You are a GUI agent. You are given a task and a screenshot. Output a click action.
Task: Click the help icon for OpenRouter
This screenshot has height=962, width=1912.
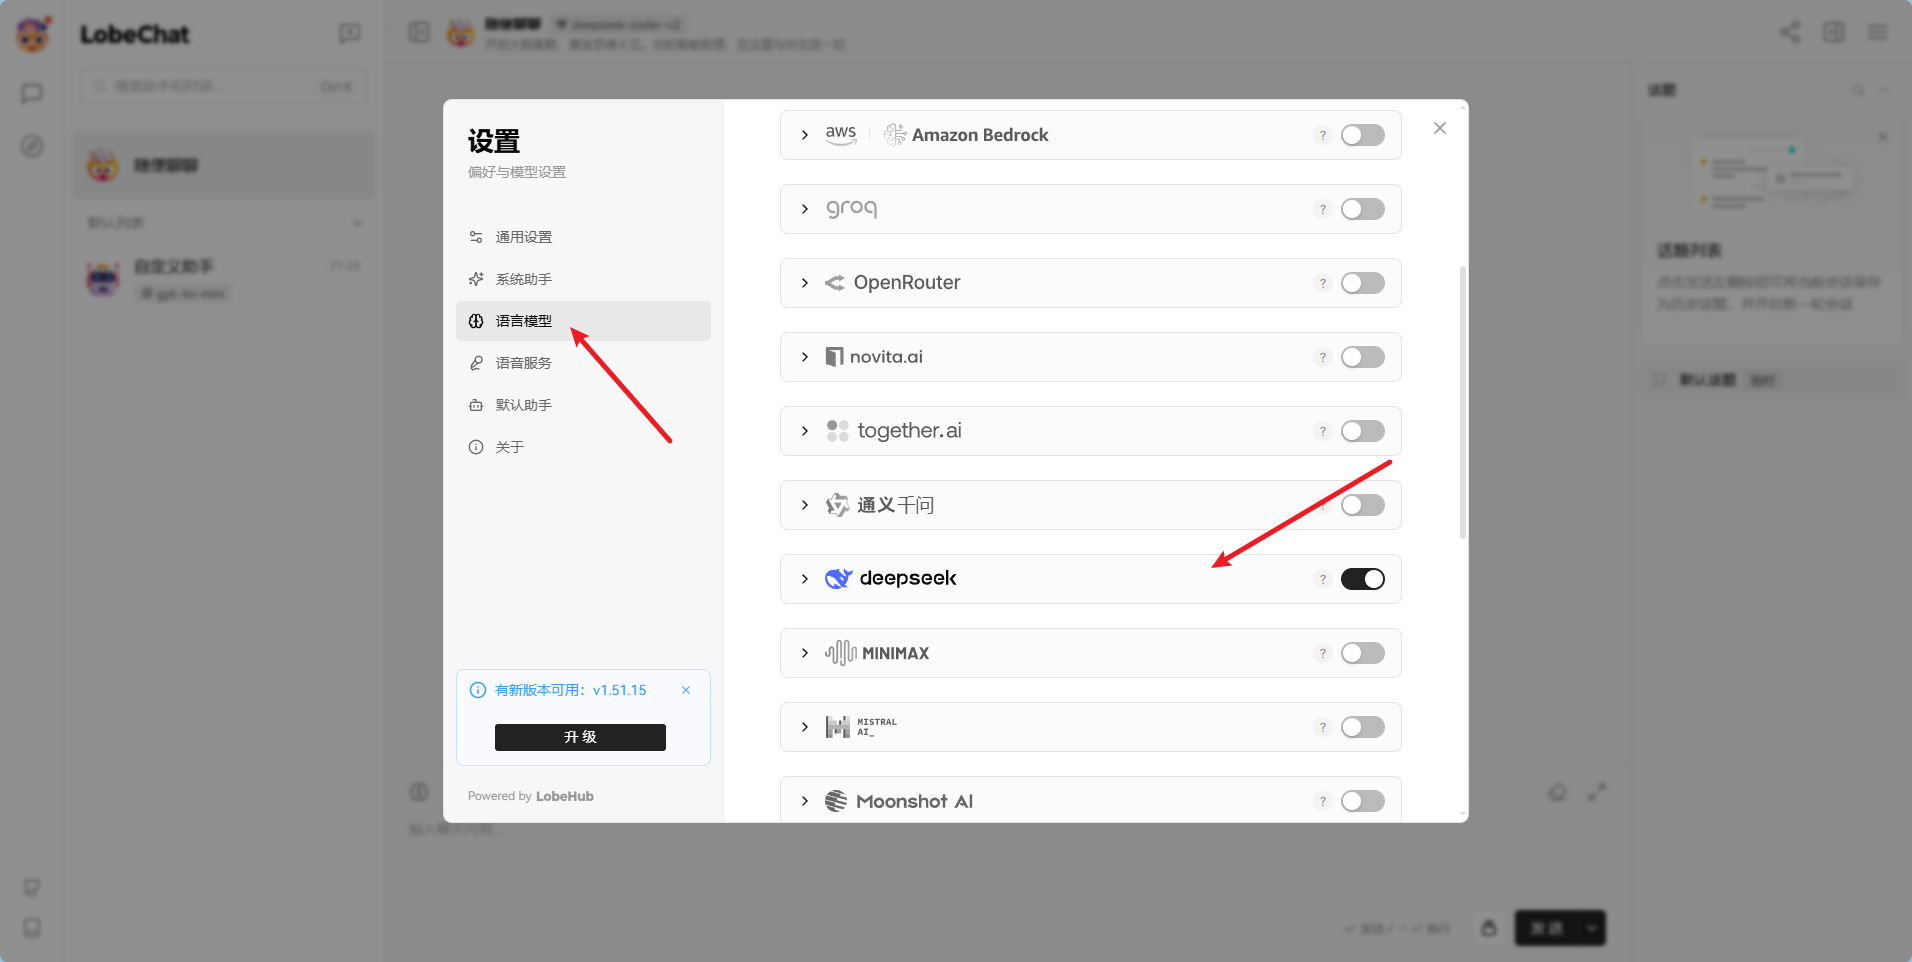[1322, 283]
